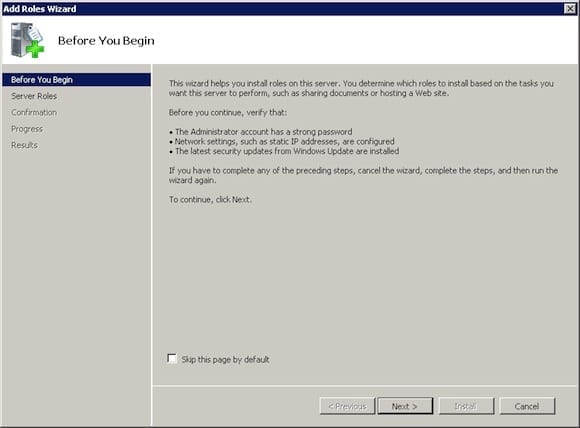The height and width of the screenshot is (428, 580).
Task: Go to the Server Roles step
Action: pos(34,96)
